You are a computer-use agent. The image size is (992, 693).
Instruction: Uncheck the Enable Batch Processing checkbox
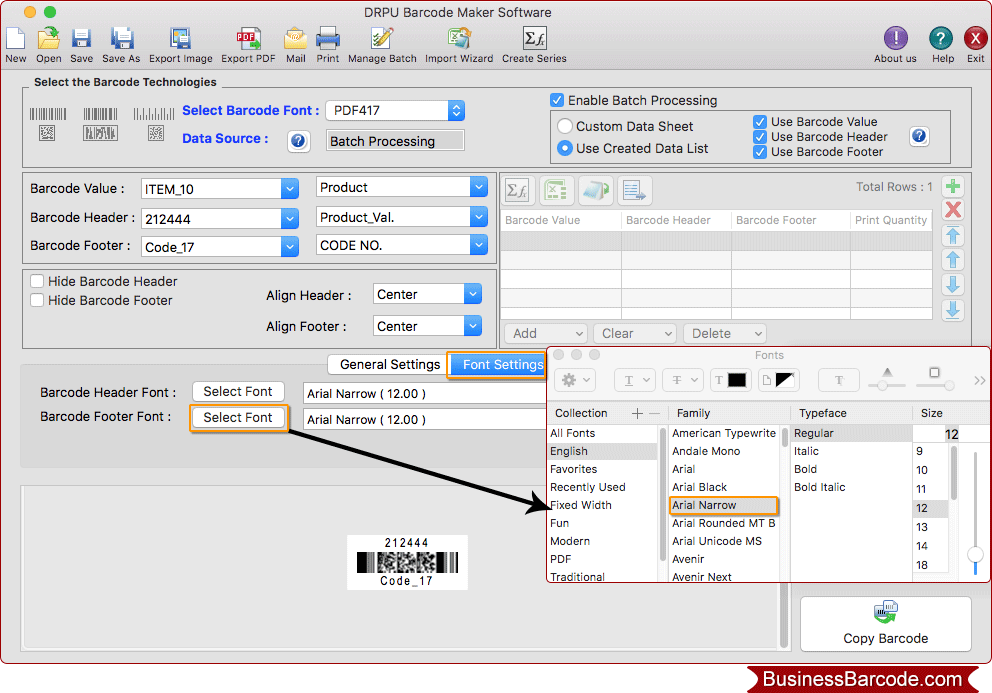557,100
